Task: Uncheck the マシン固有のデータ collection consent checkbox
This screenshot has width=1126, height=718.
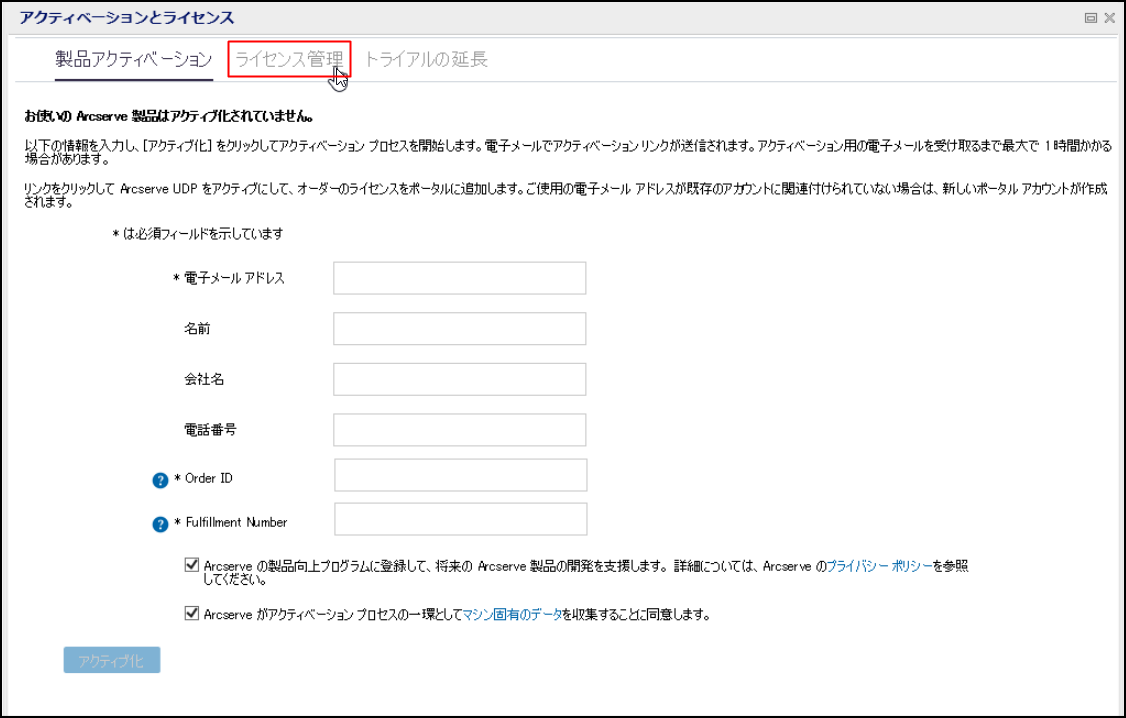Action: 192,612
